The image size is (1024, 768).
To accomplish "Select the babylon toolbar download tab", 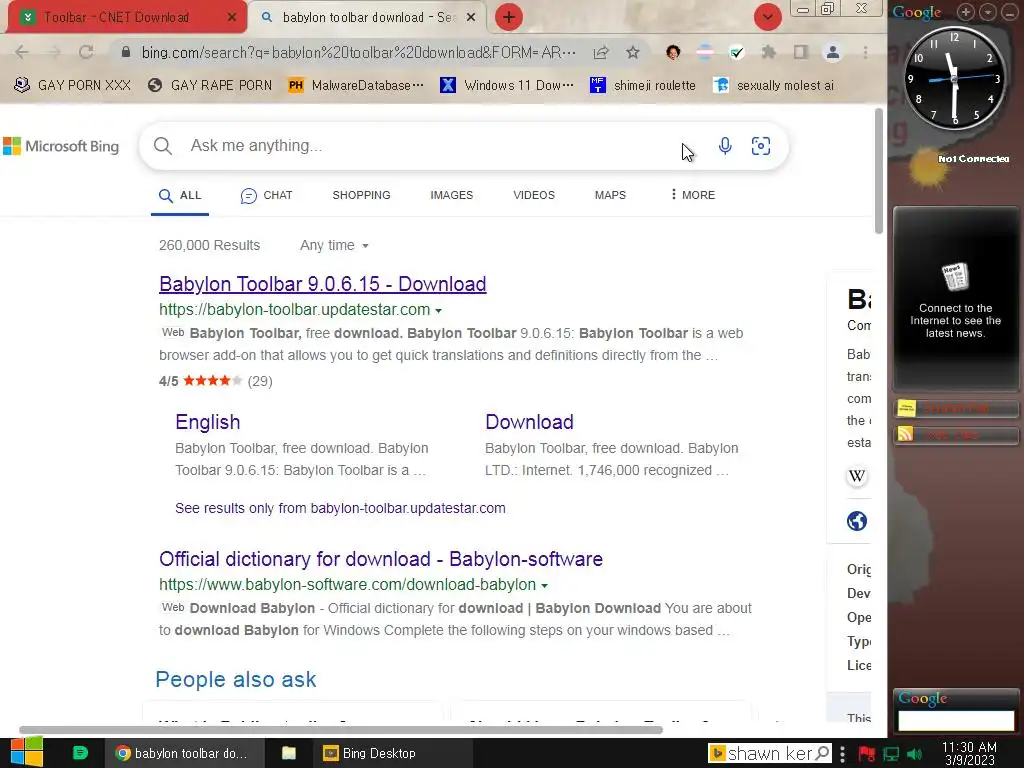I will (368, 18).
